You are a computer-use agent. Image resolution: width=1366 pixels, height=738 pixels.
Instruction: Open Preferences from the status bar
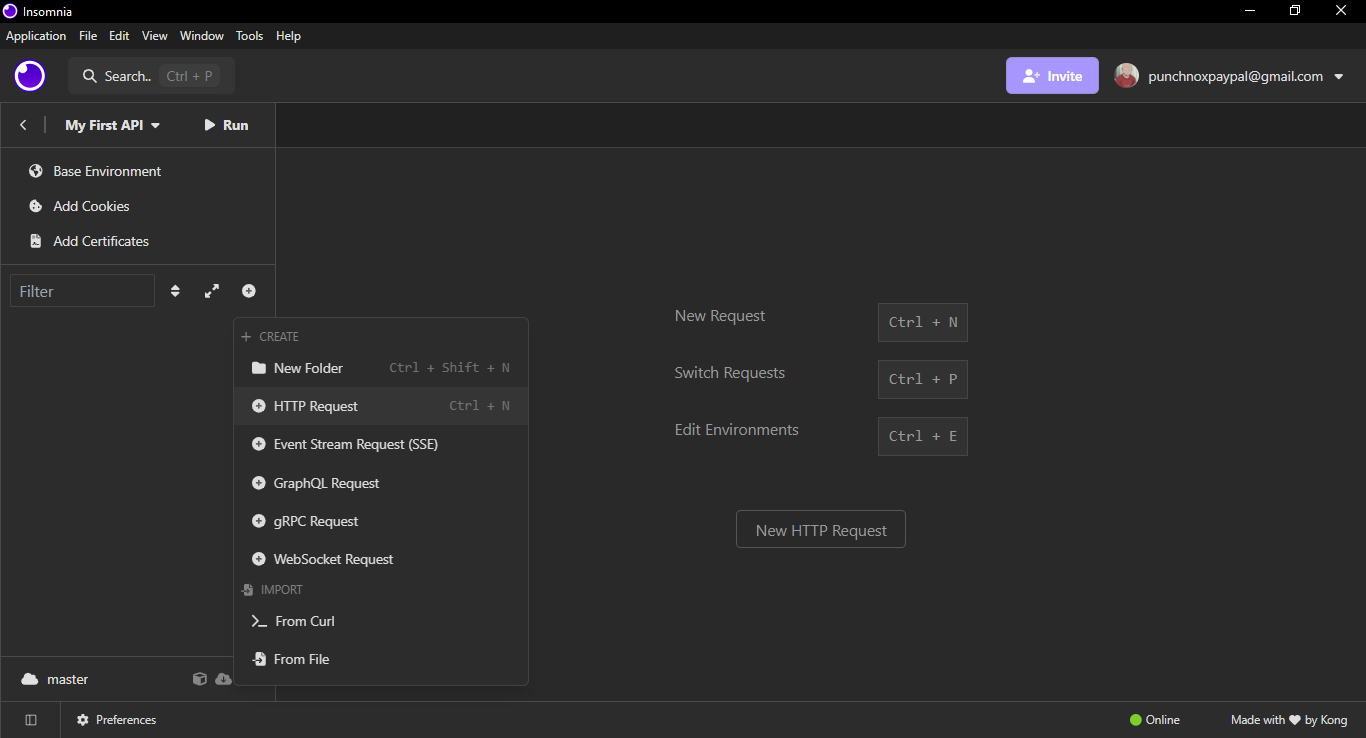116,720
